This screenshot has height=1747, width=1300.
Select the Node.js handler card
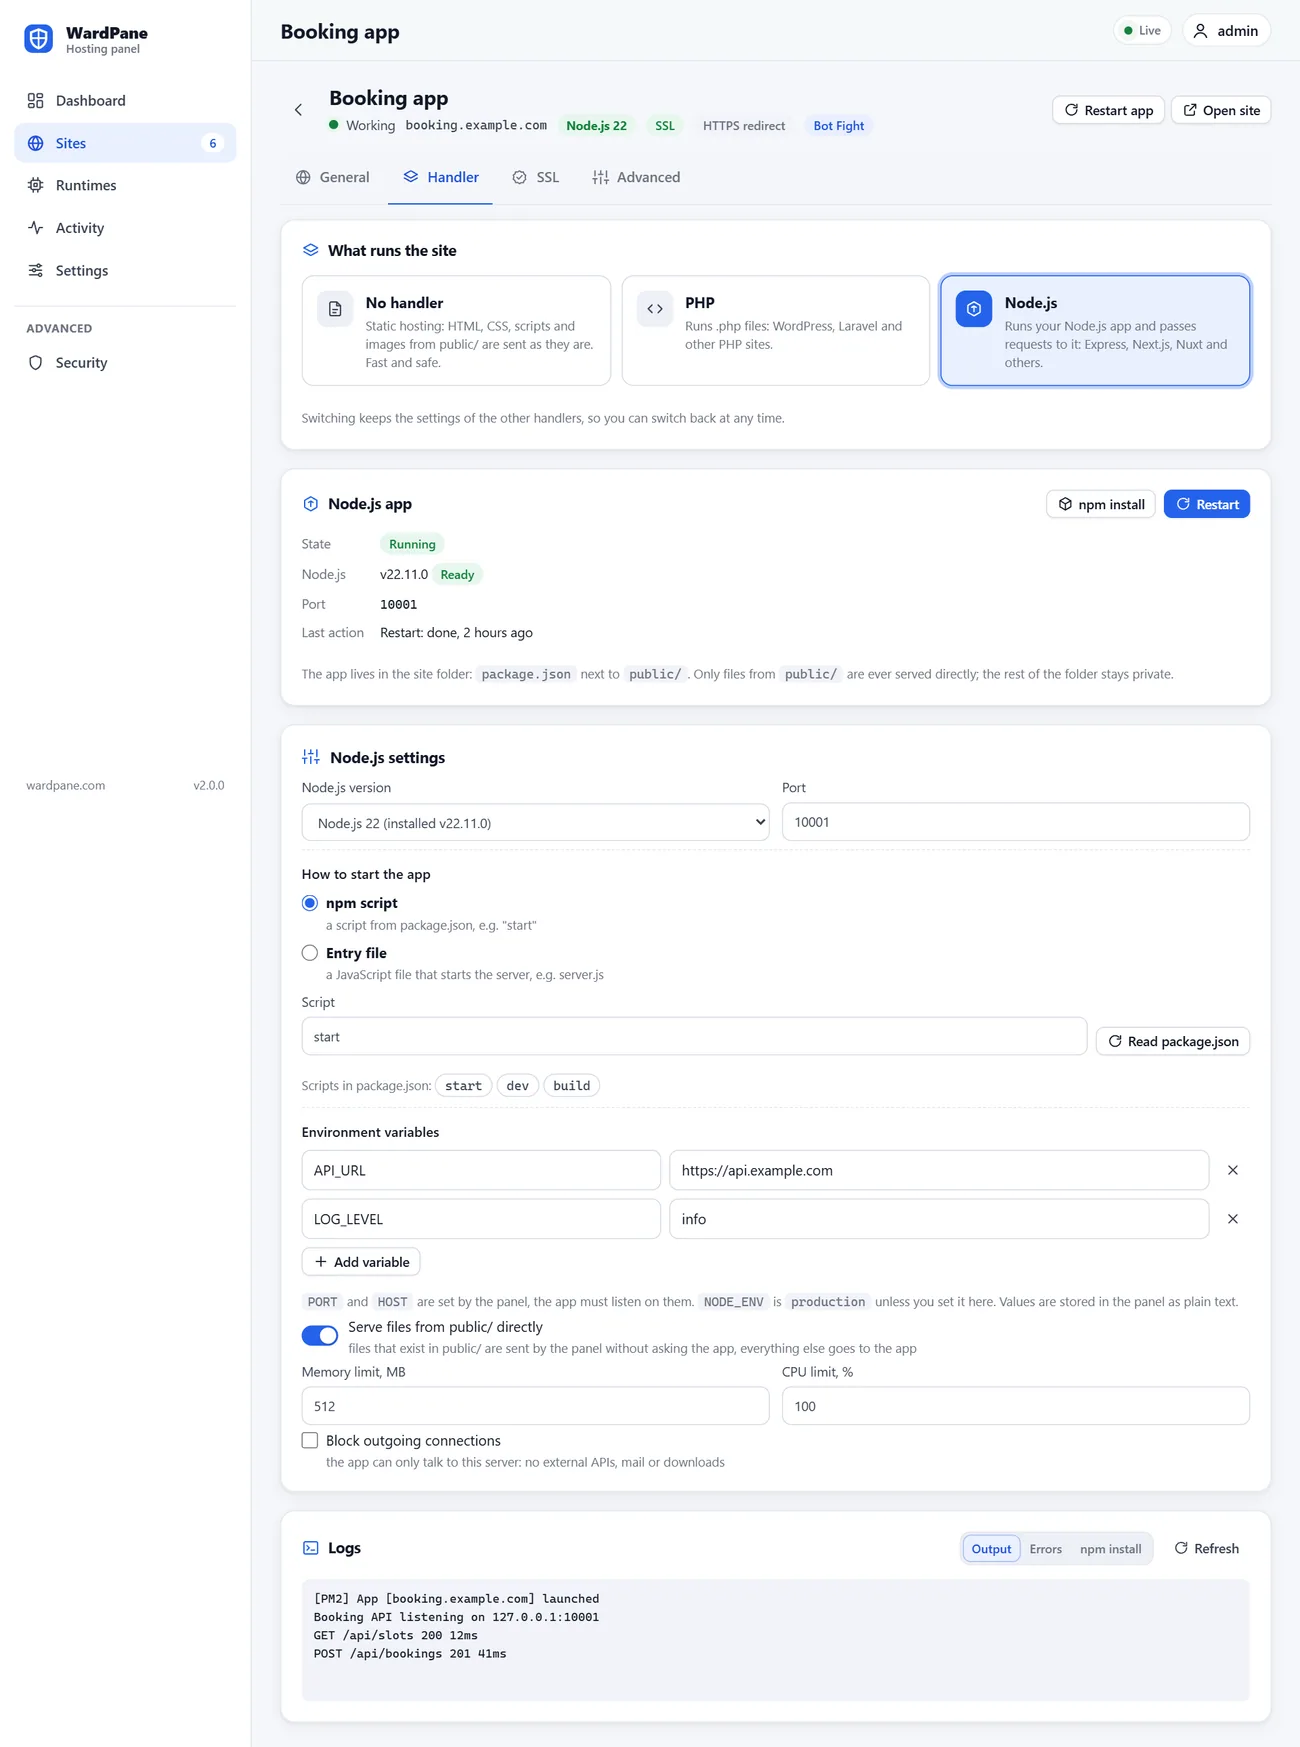tap(1095, 331)
